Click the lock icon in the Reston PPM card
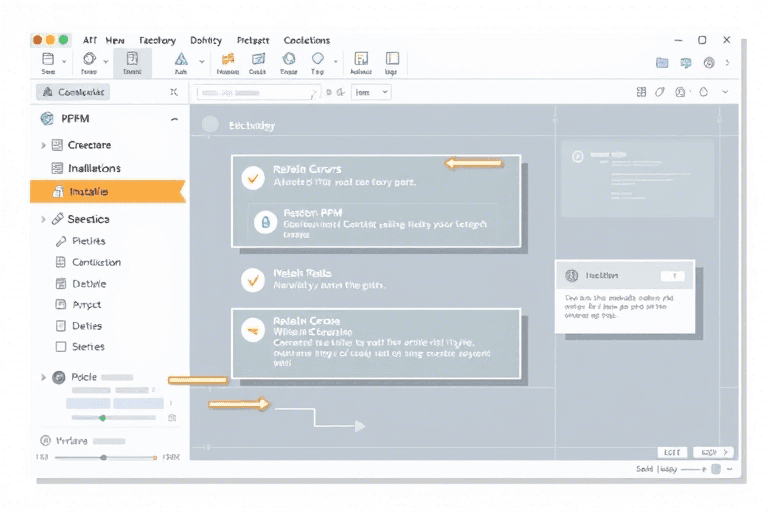This screenshot has width=768, height=512. pos(265,222)
